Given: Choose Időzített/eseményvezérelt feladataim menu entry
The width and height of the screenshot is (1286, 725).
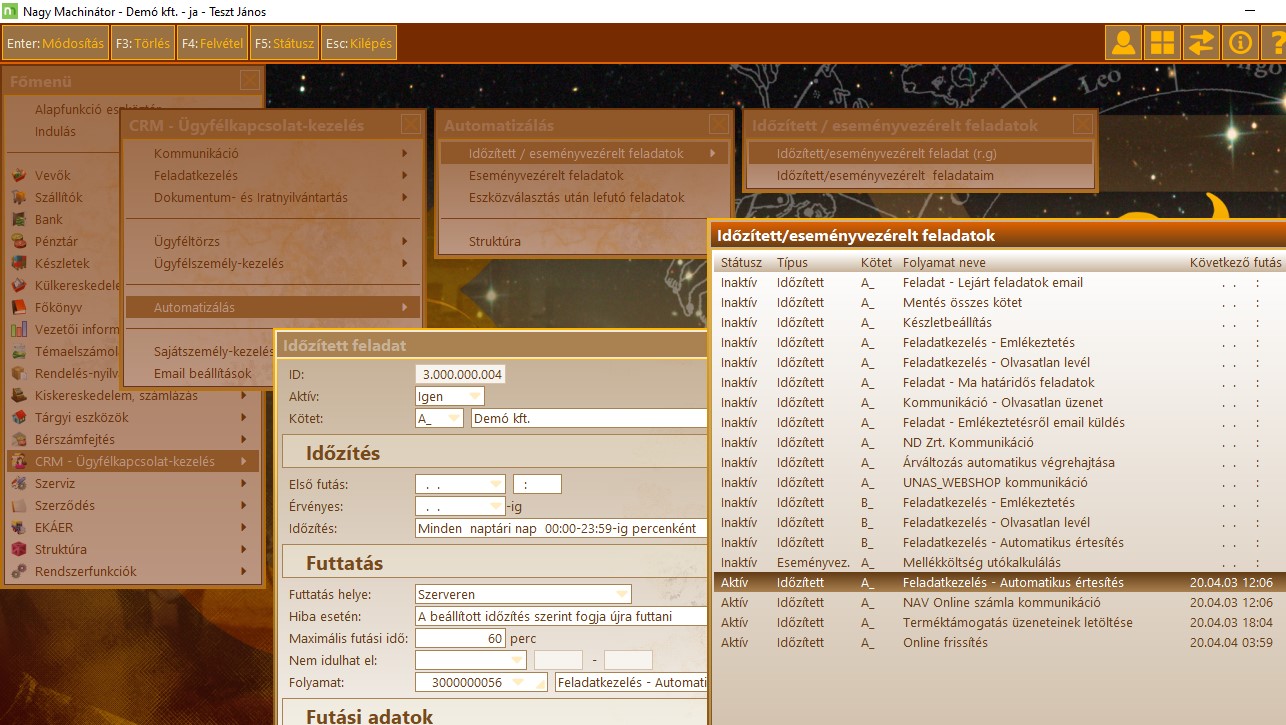Looking at the screenshot, I should [885, 176].
